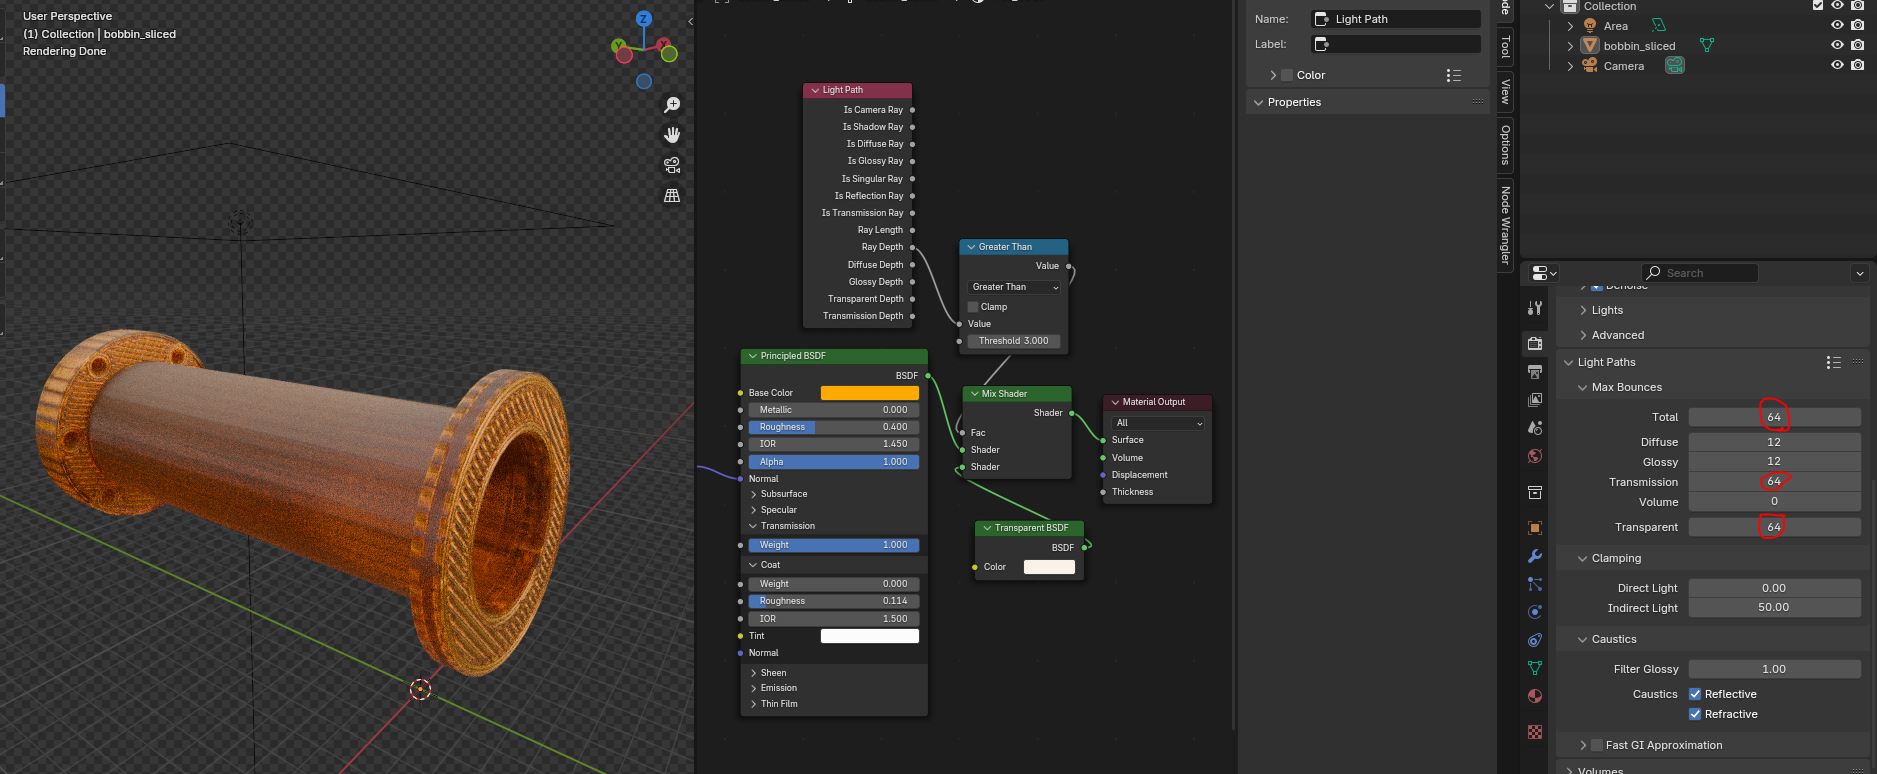Activate the pan hand tool in the viewport
1877x774 pixels.
pyautogui.click(x=672, y=135)
